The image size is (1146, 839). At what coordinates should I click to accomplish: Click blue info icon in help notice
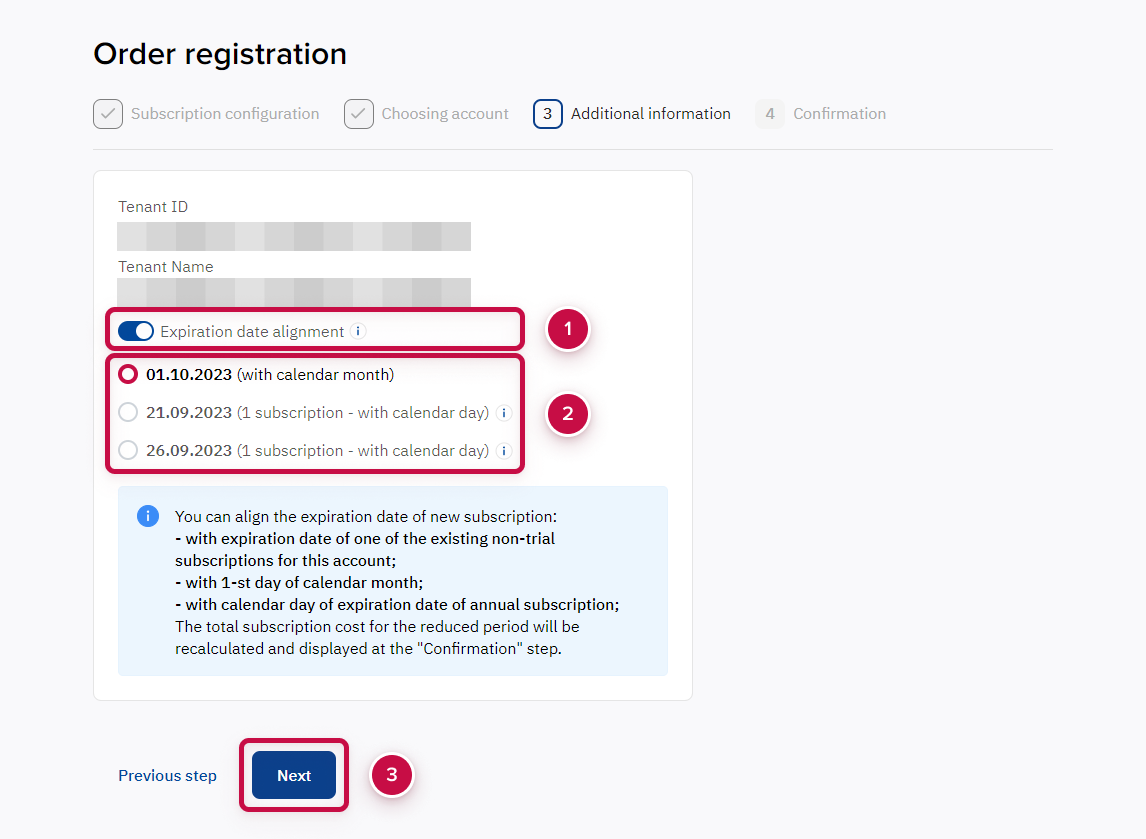[x=147, y=516]
